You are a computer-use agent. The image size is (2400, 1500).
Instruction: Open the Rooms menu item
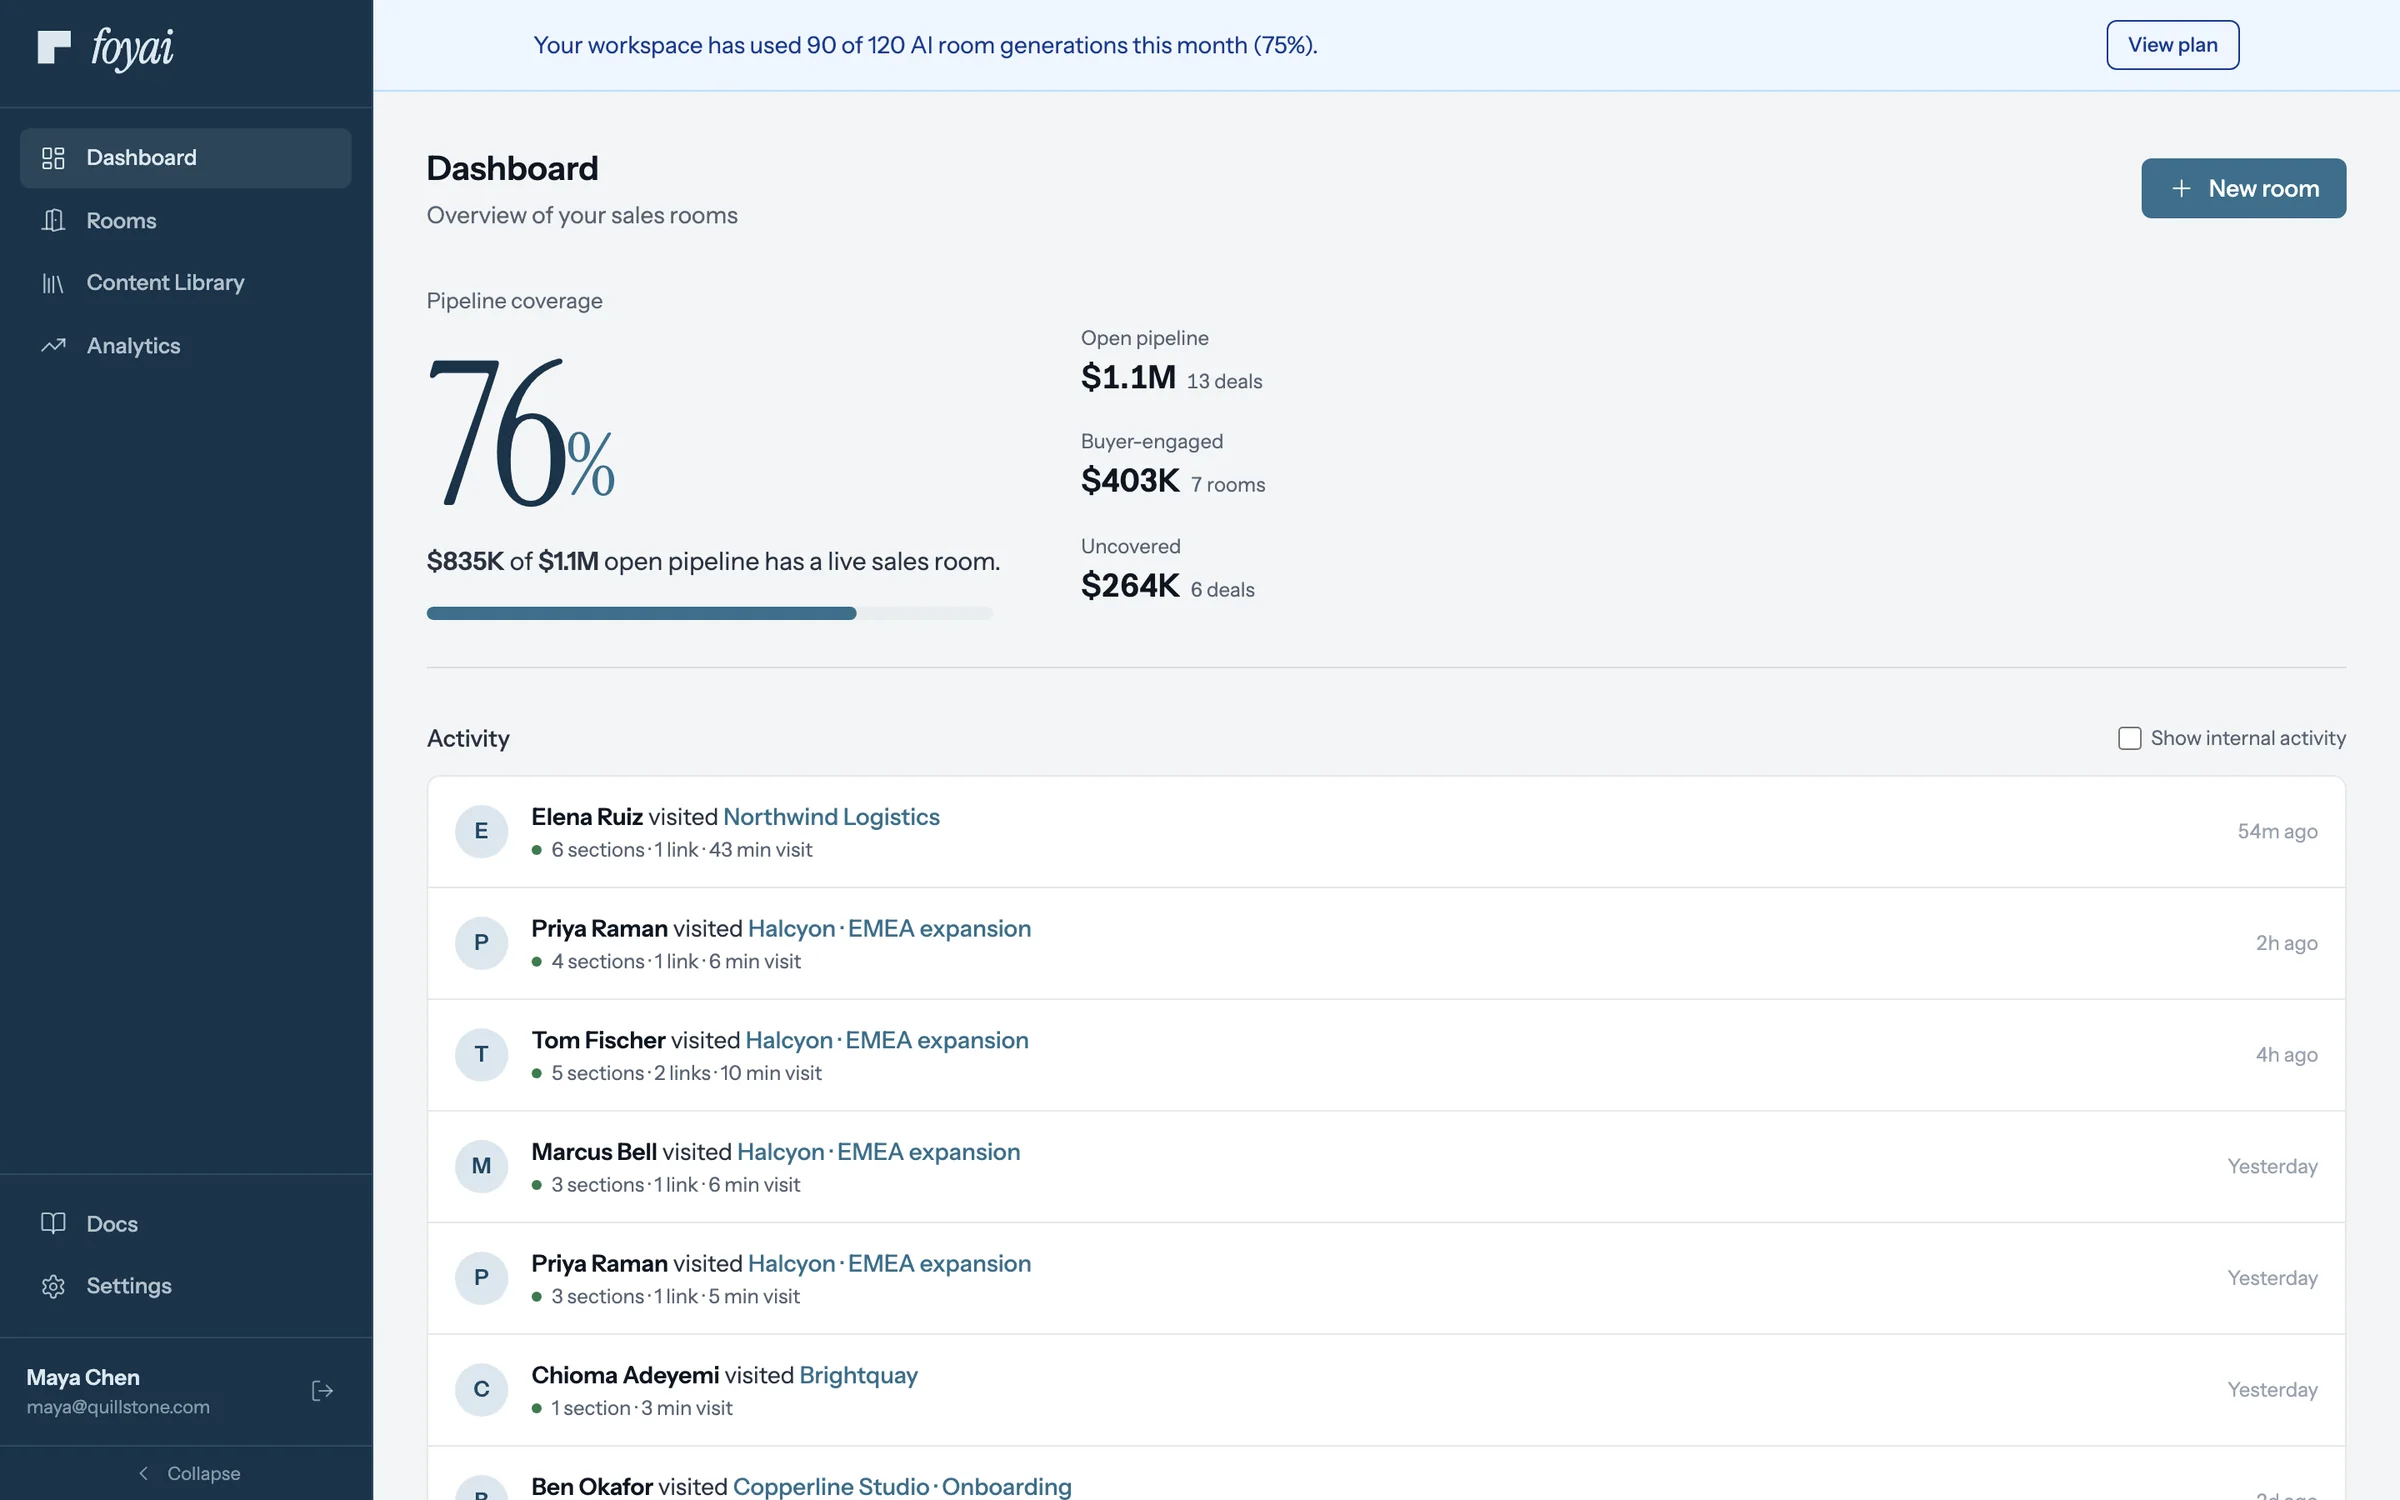pos(186,220)
